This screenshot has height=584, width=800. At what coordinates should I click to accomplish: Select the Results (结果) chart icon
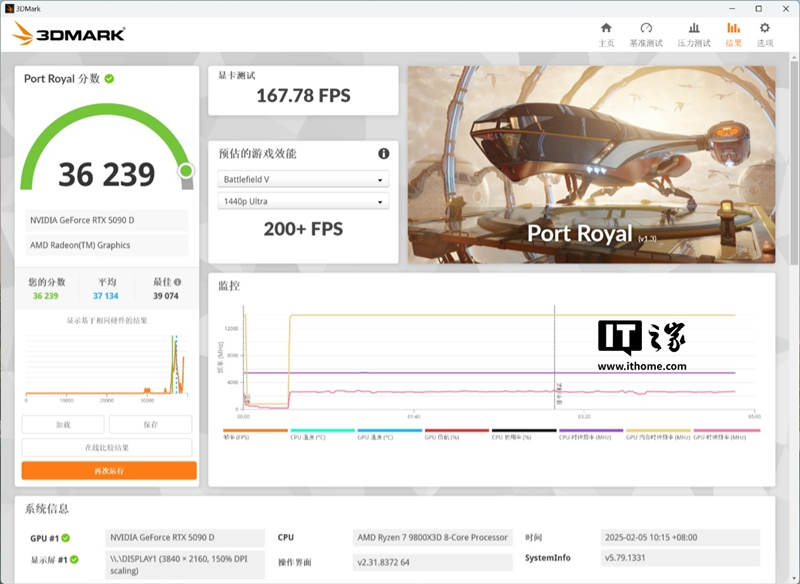pyautogui.click(x=733, y=34)
